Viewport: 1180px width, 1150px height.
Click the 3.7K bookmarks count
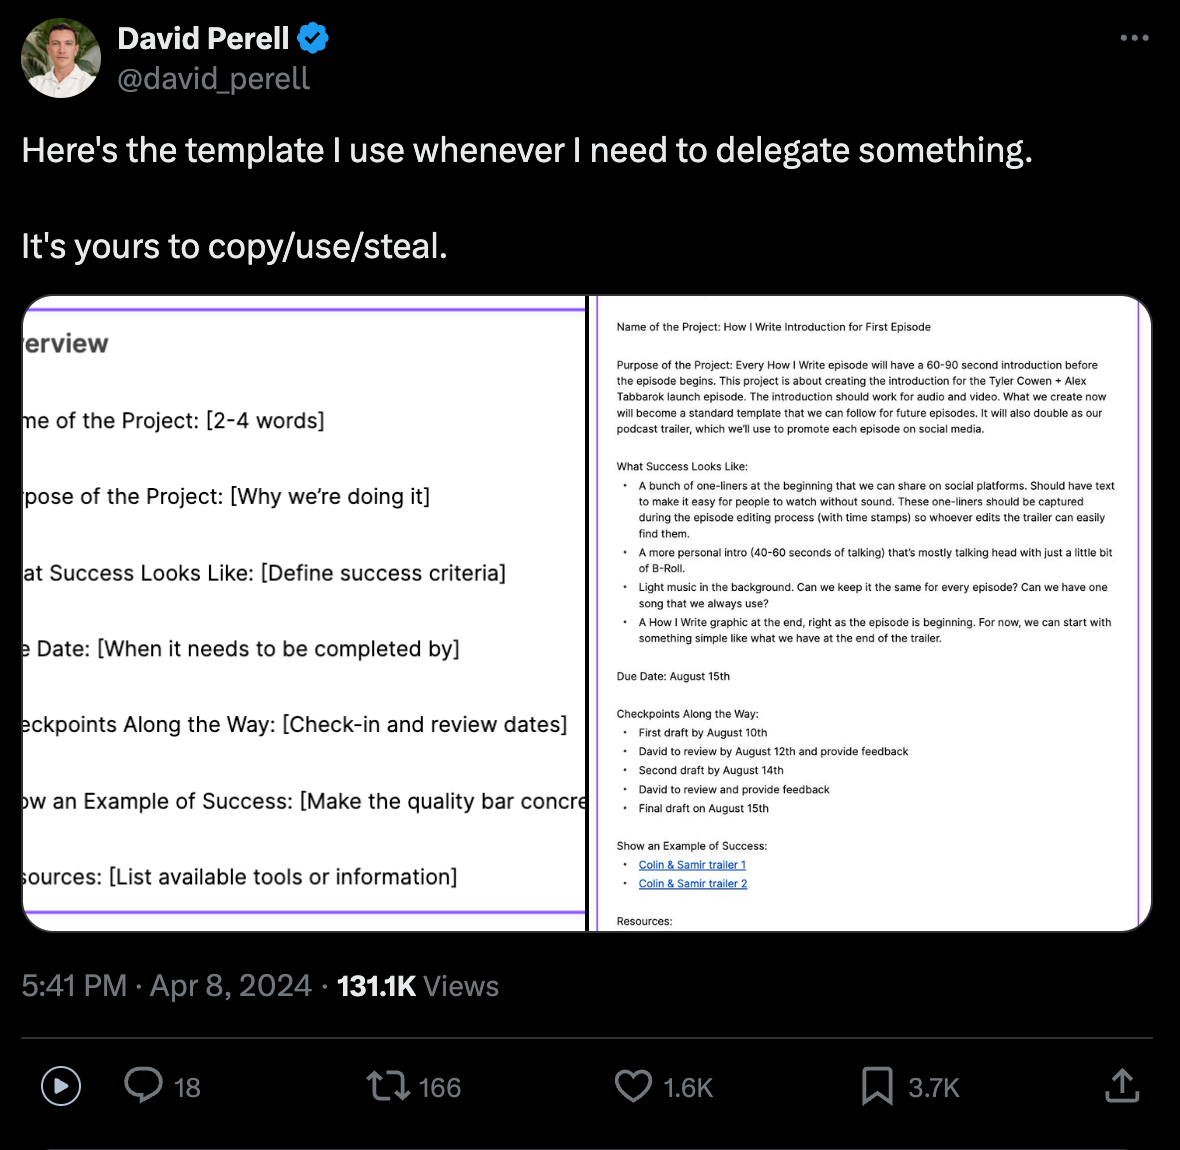(x=933, y=1088)
